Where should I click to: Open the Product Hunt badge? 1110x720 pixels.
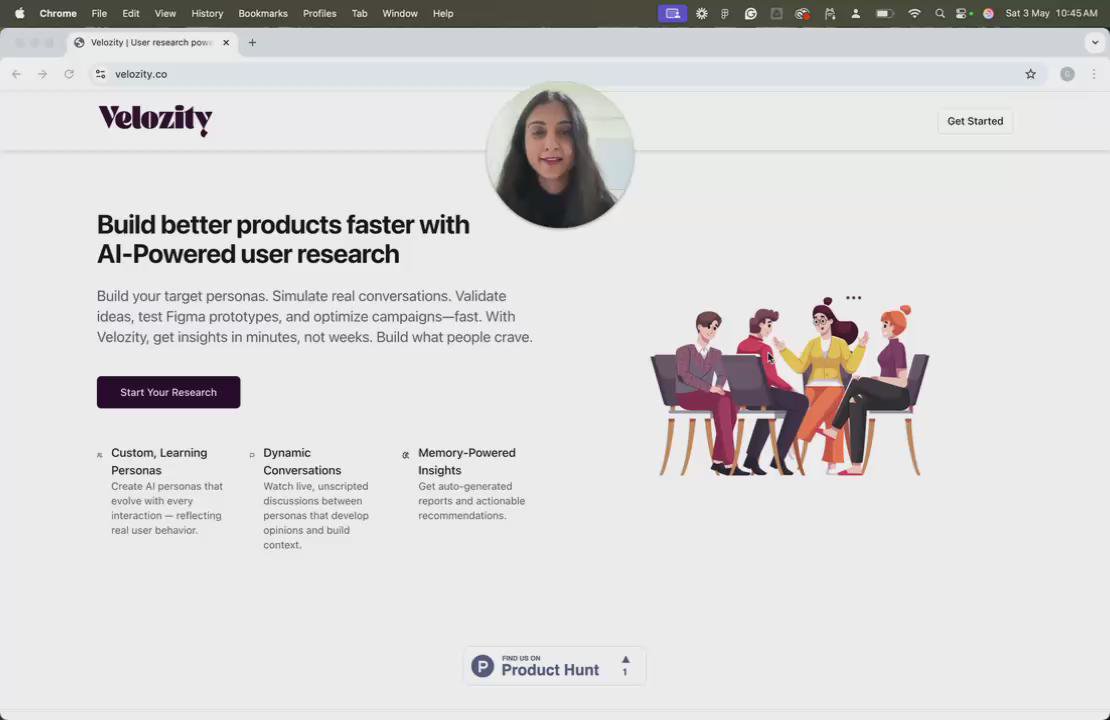[554, 665]
